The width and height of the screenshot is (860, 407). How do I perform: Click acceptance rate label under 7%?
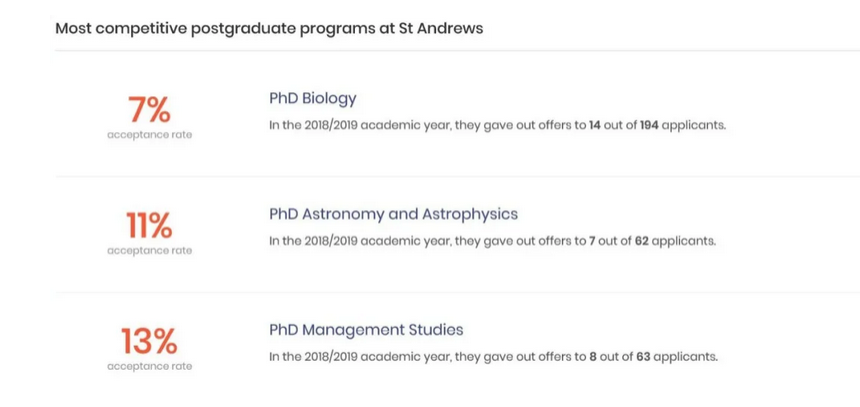coord(150,135)
